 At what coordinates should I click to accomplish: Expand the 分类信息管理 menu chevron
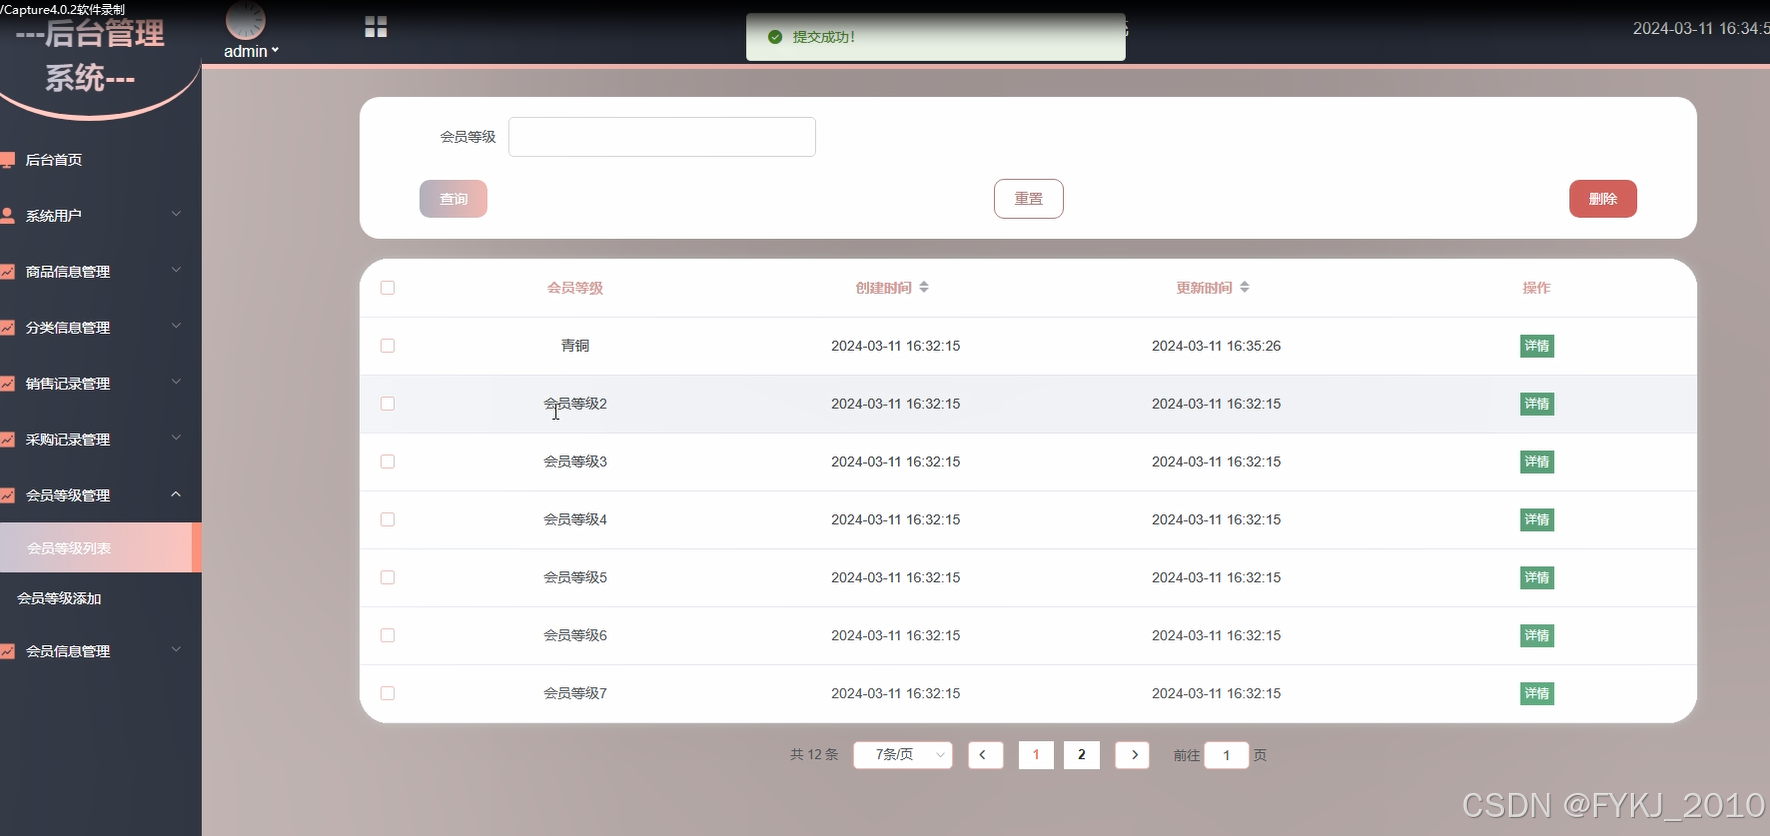[176, 326]
